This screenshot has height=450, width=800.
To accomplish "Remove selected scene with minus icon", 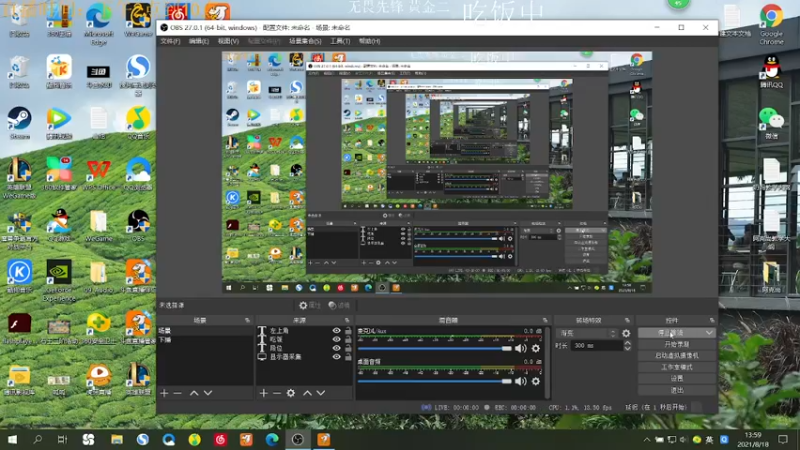I will (177, 393).
